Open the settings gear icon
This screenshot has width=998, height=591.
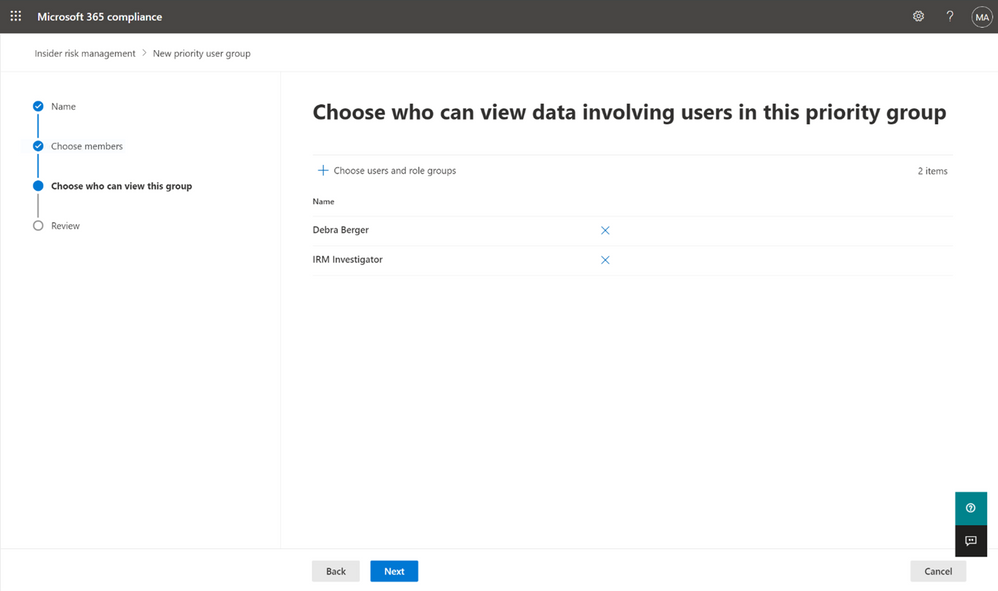point(918,16)
